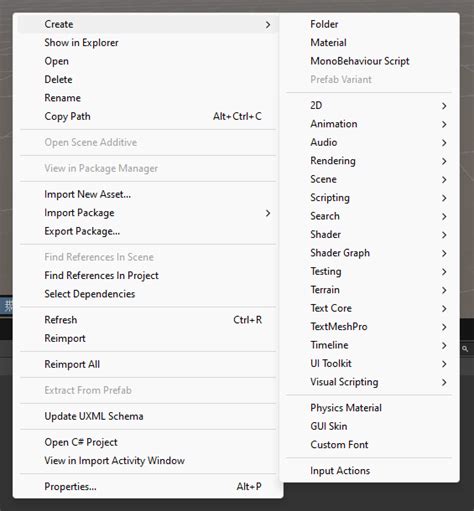
Task: Expand the Import Package submenu arrow
Action: pos(268,213)
